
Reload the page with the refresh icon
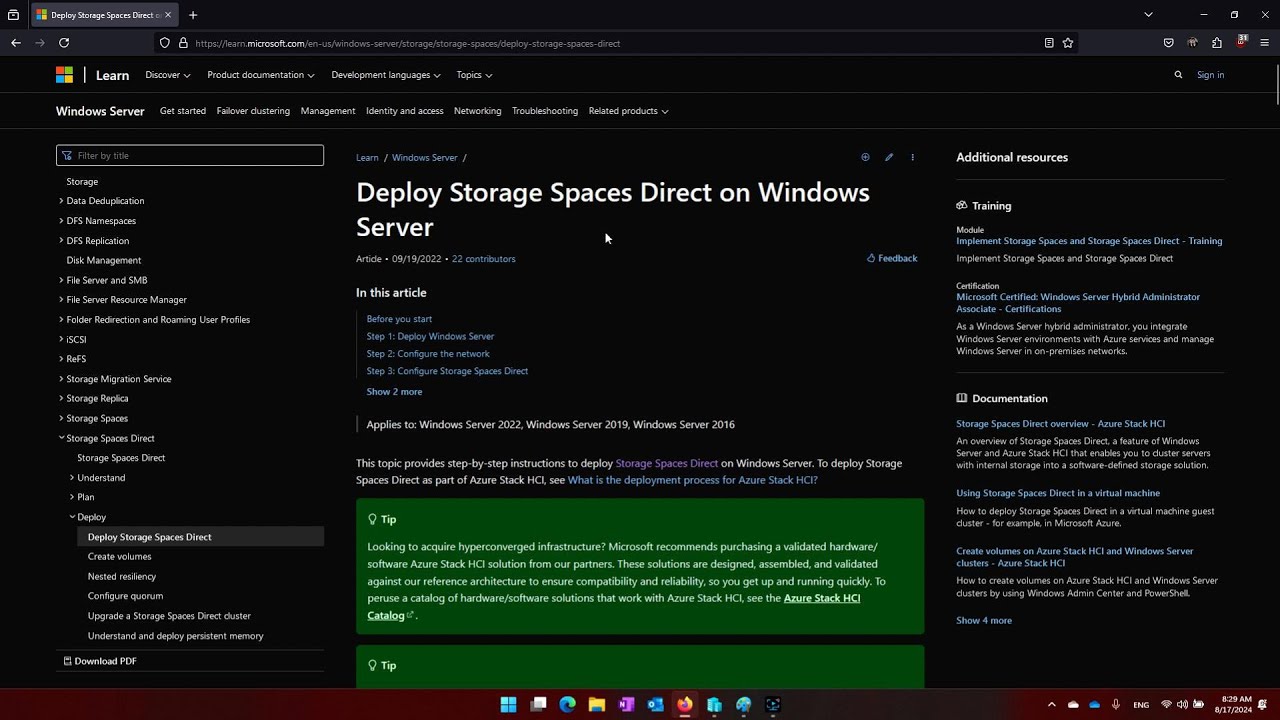64,43
